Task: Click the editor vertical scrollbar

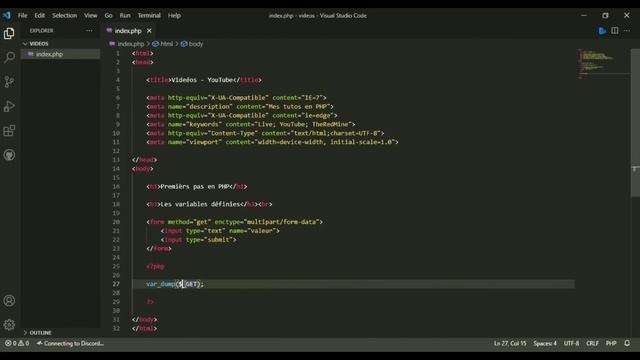Action: click(x=635, y=122)
